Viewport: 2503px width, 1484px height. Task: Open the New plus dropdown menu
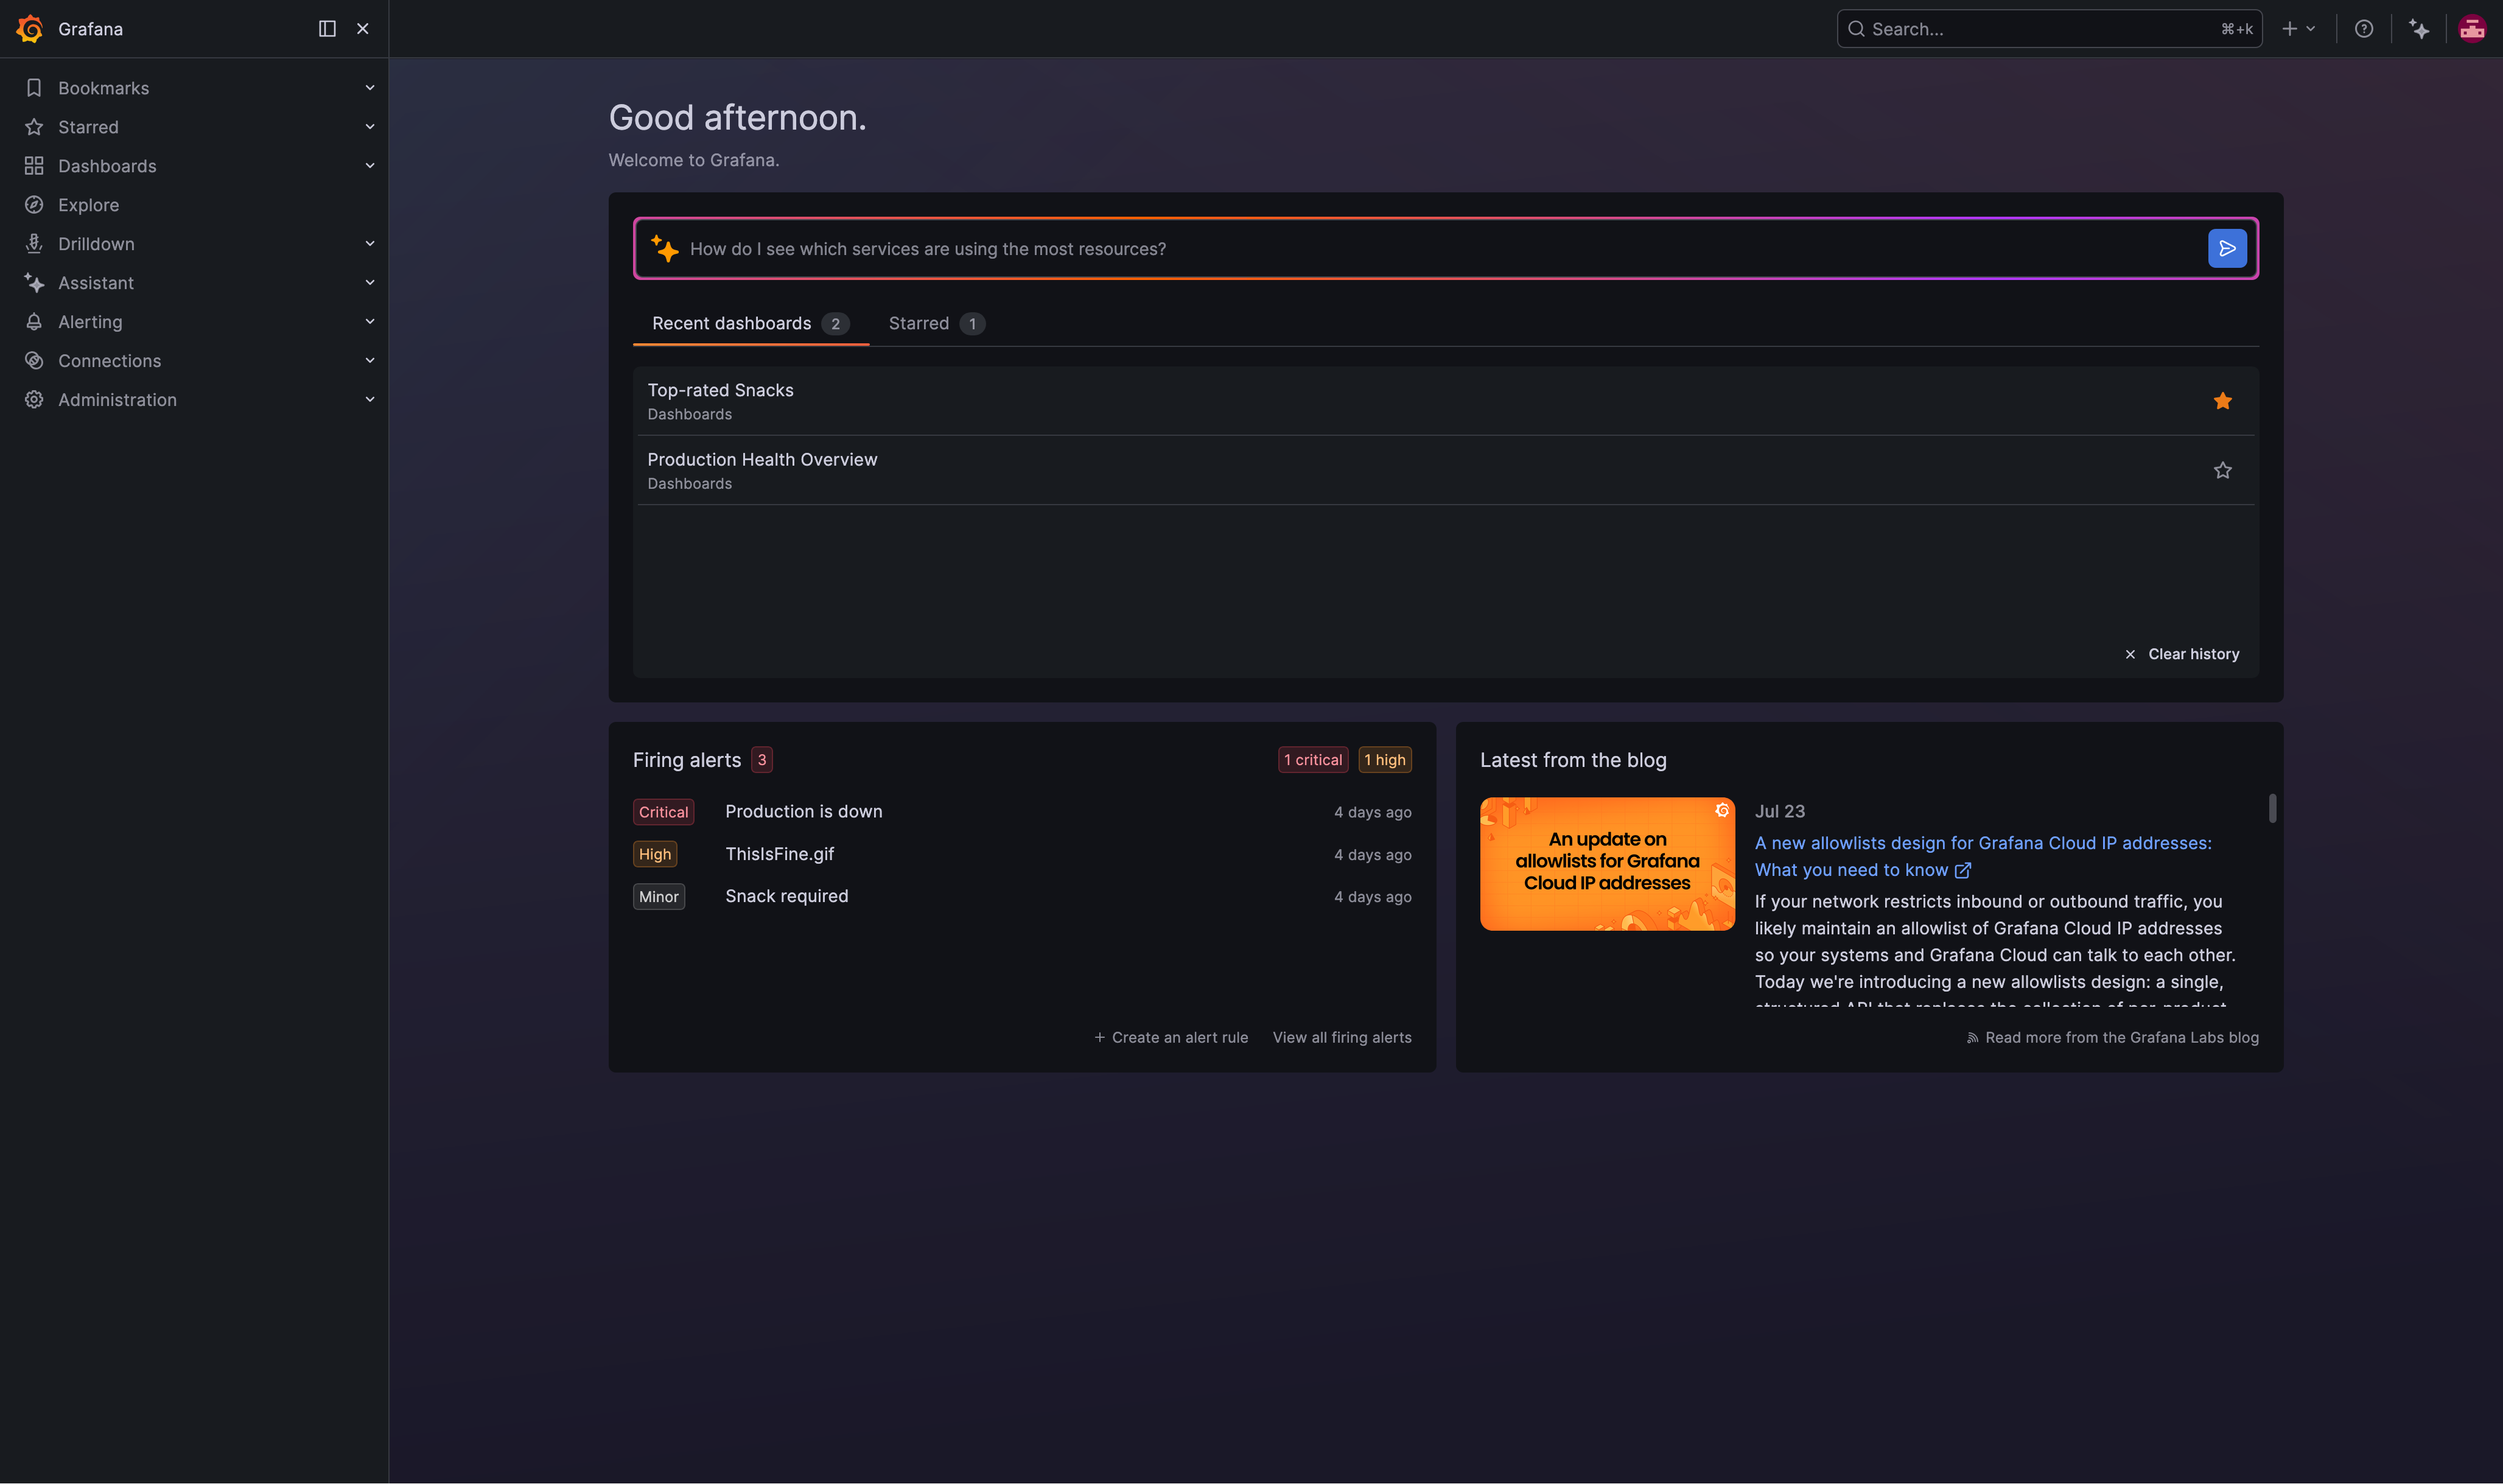tap(2299, 29)
